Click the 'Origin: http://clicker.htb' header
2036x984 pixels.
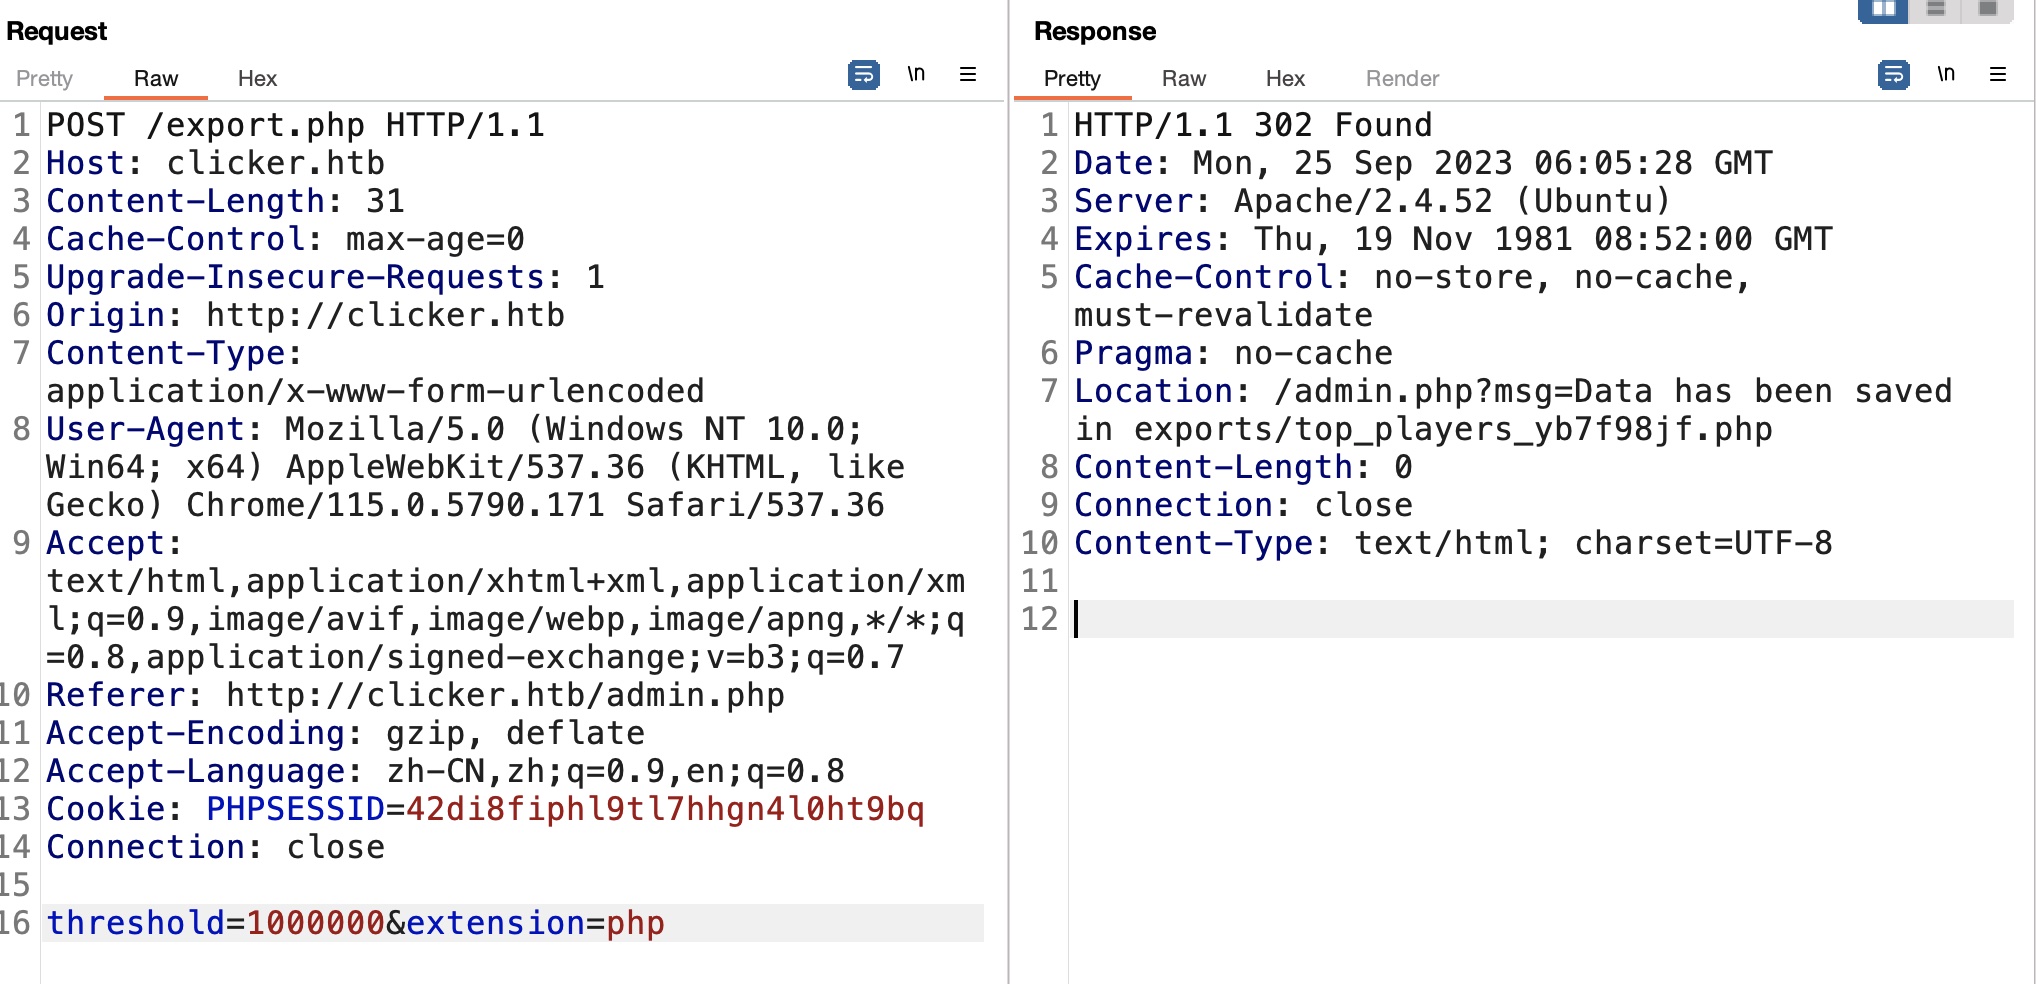coord(305,315)
